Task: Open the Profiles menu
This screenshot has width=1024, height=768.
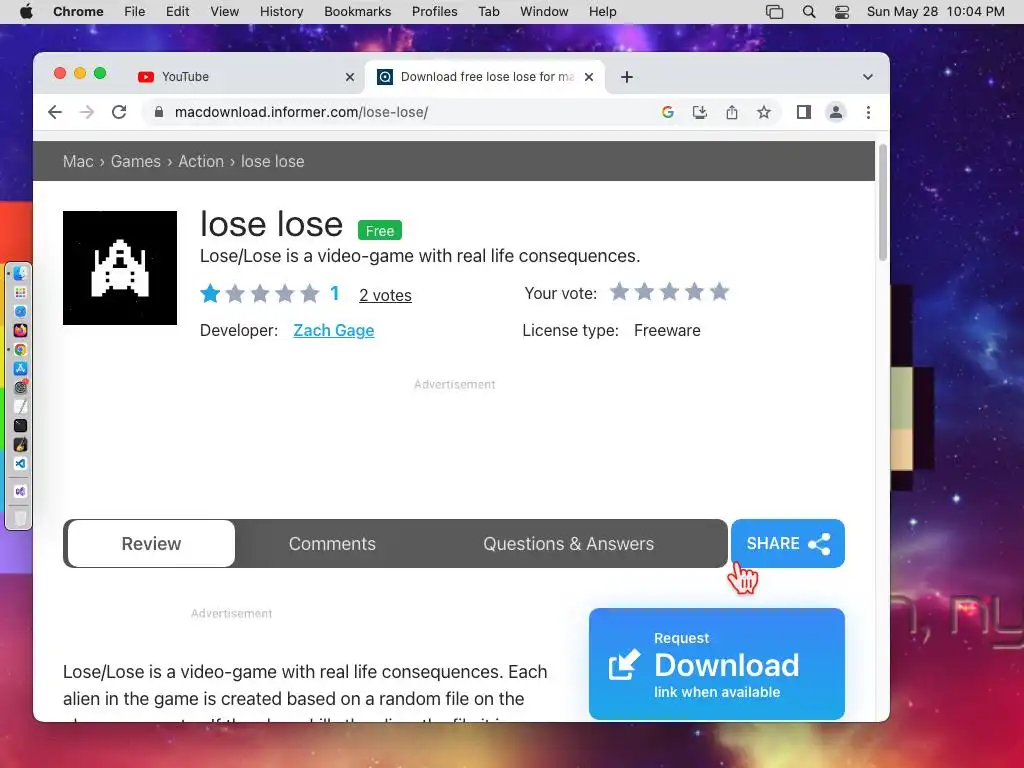Action: coord(434,12)
